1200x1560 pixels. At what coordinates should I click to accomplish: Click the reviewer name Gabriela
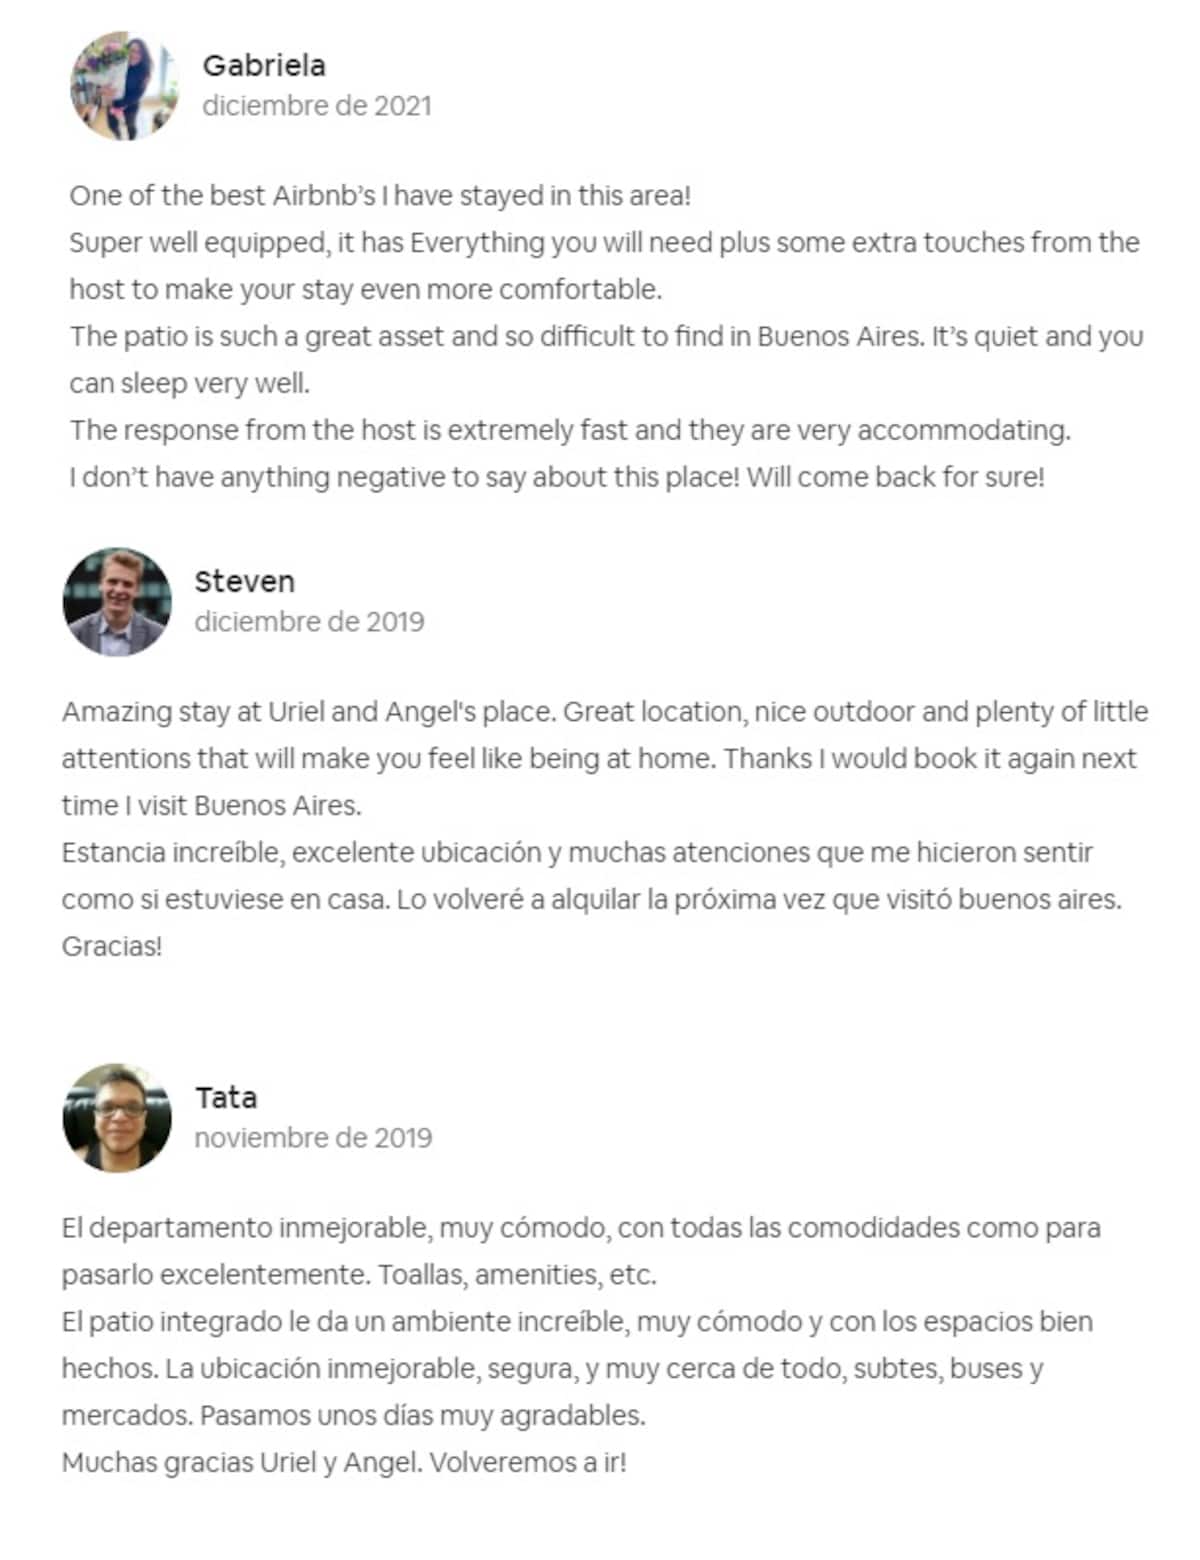coord(264,66)
